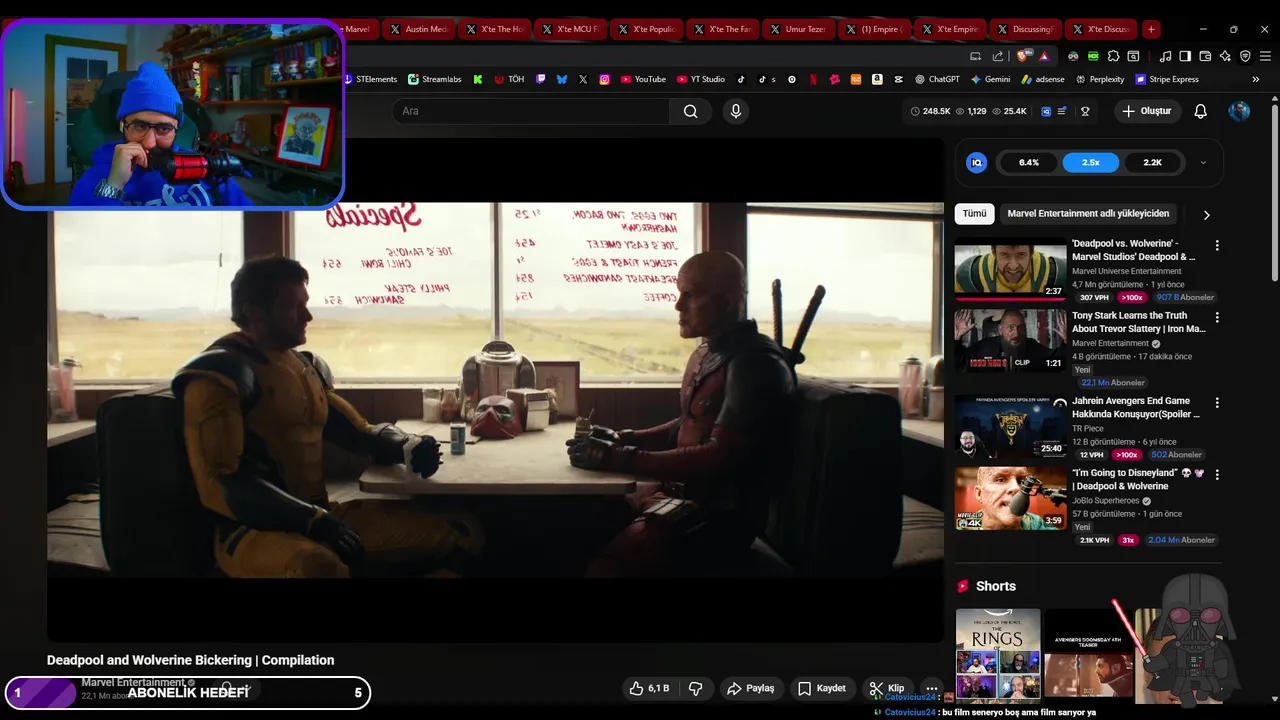Open options menu for 'Deadpool vs. Wolverine' video

[1217, 245]
